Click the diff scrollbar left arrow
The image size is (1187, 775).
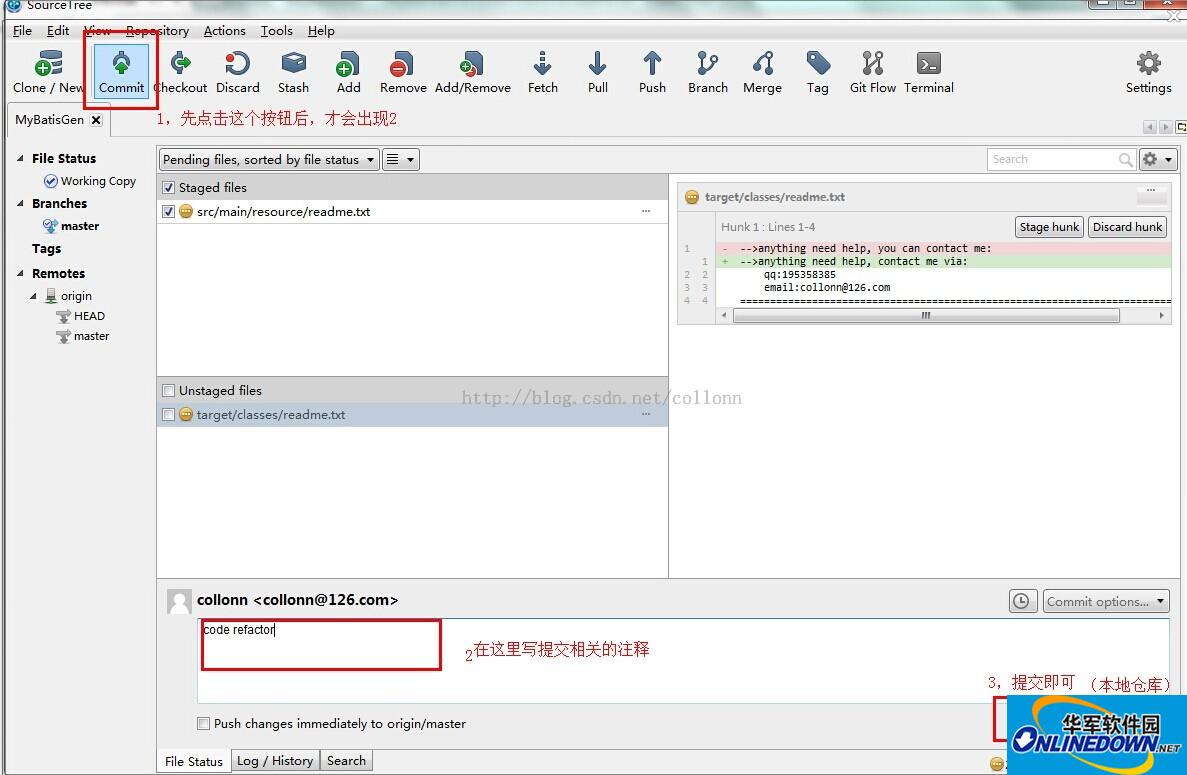click(x=724, y=316)
